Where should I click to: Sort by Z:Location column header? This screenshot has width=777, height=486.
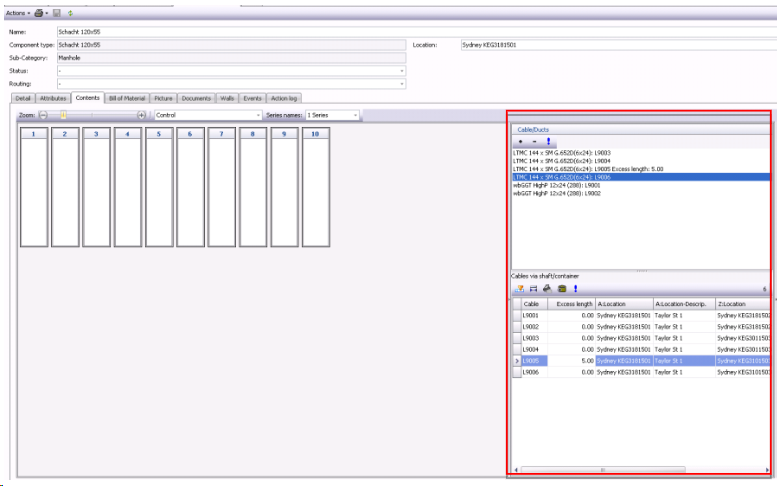(743, 304)
